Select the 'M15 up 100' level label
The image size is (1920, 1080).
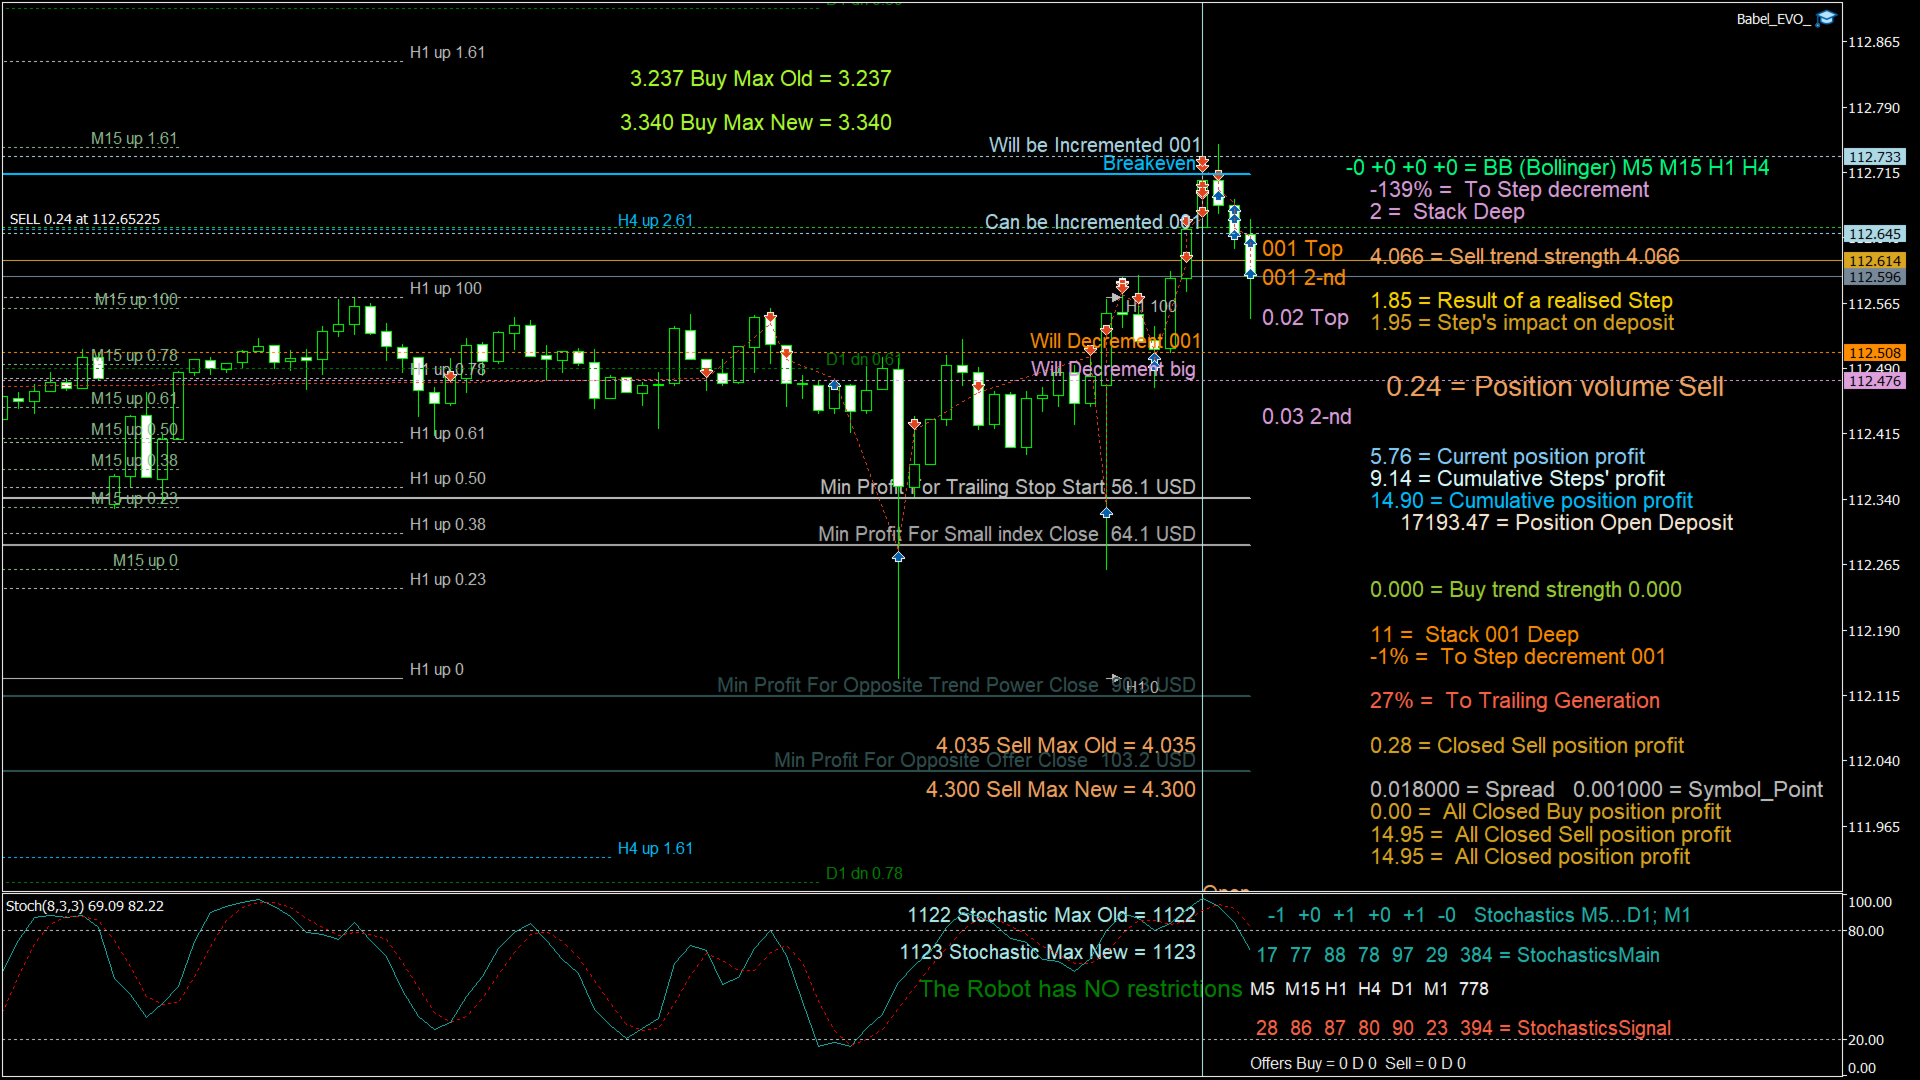(136, 299)
